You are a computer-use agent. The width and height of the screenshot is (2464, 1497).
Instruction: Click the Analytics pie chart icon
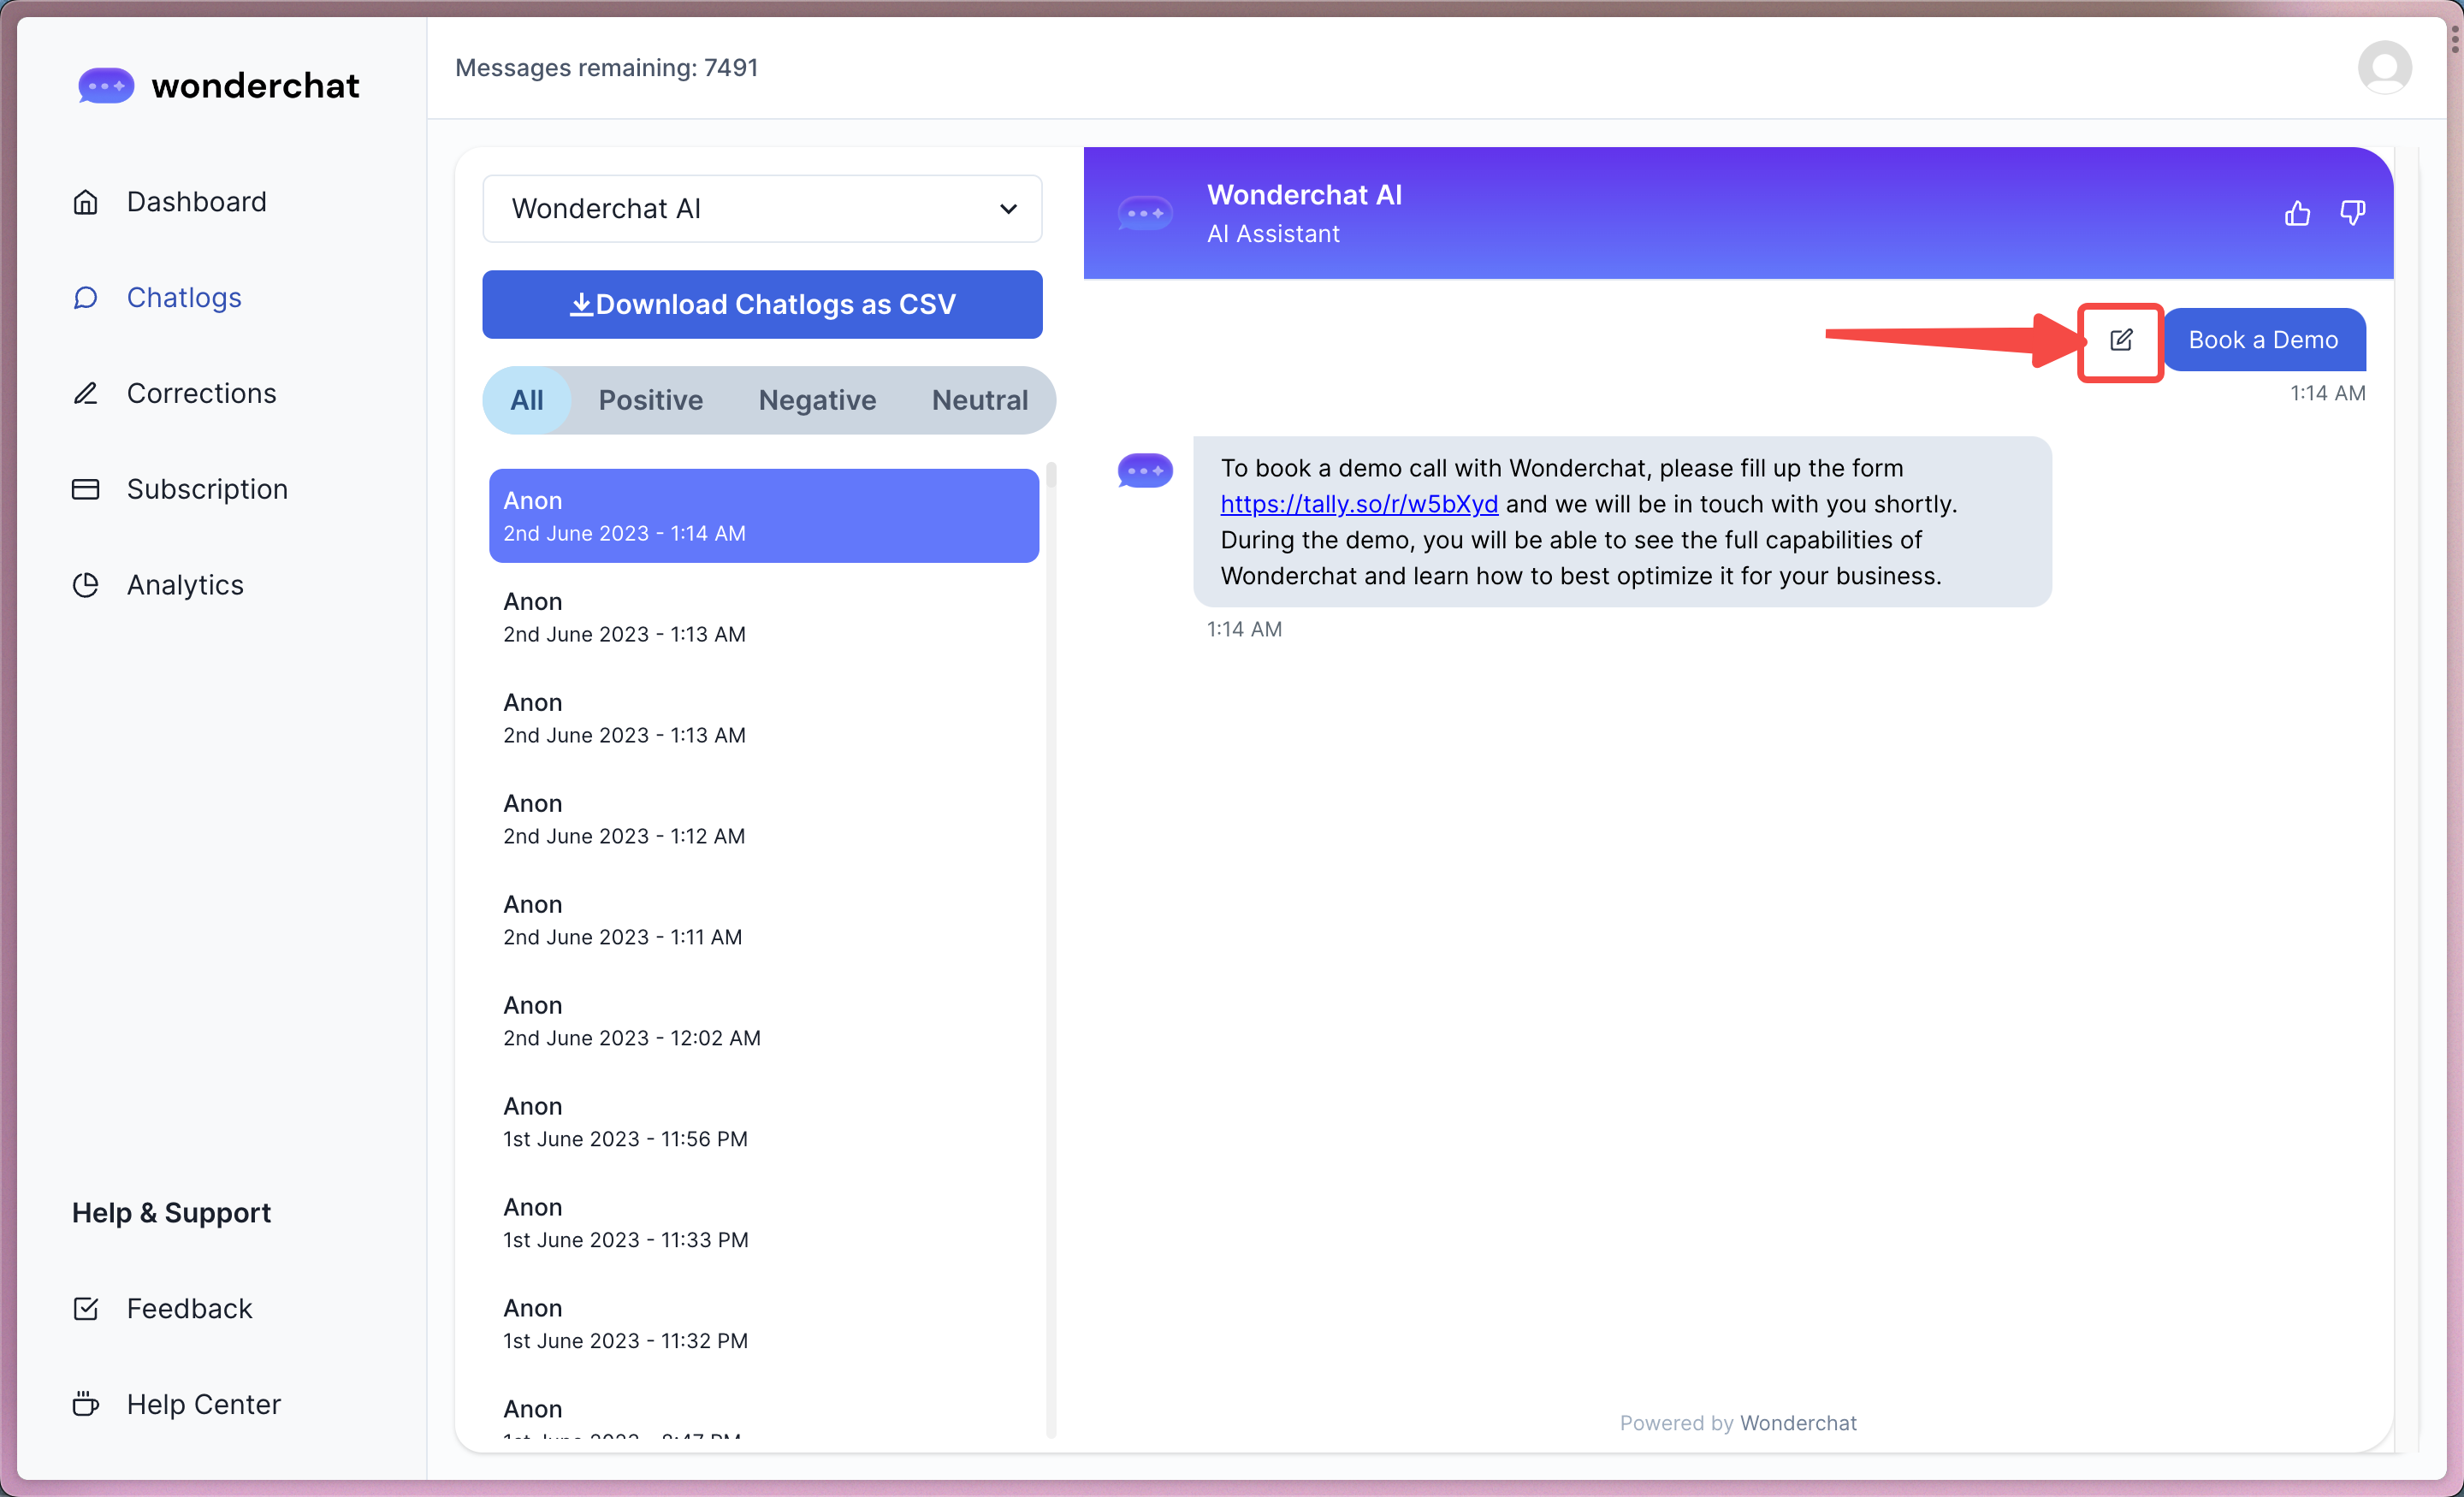[x=86, y=585]
